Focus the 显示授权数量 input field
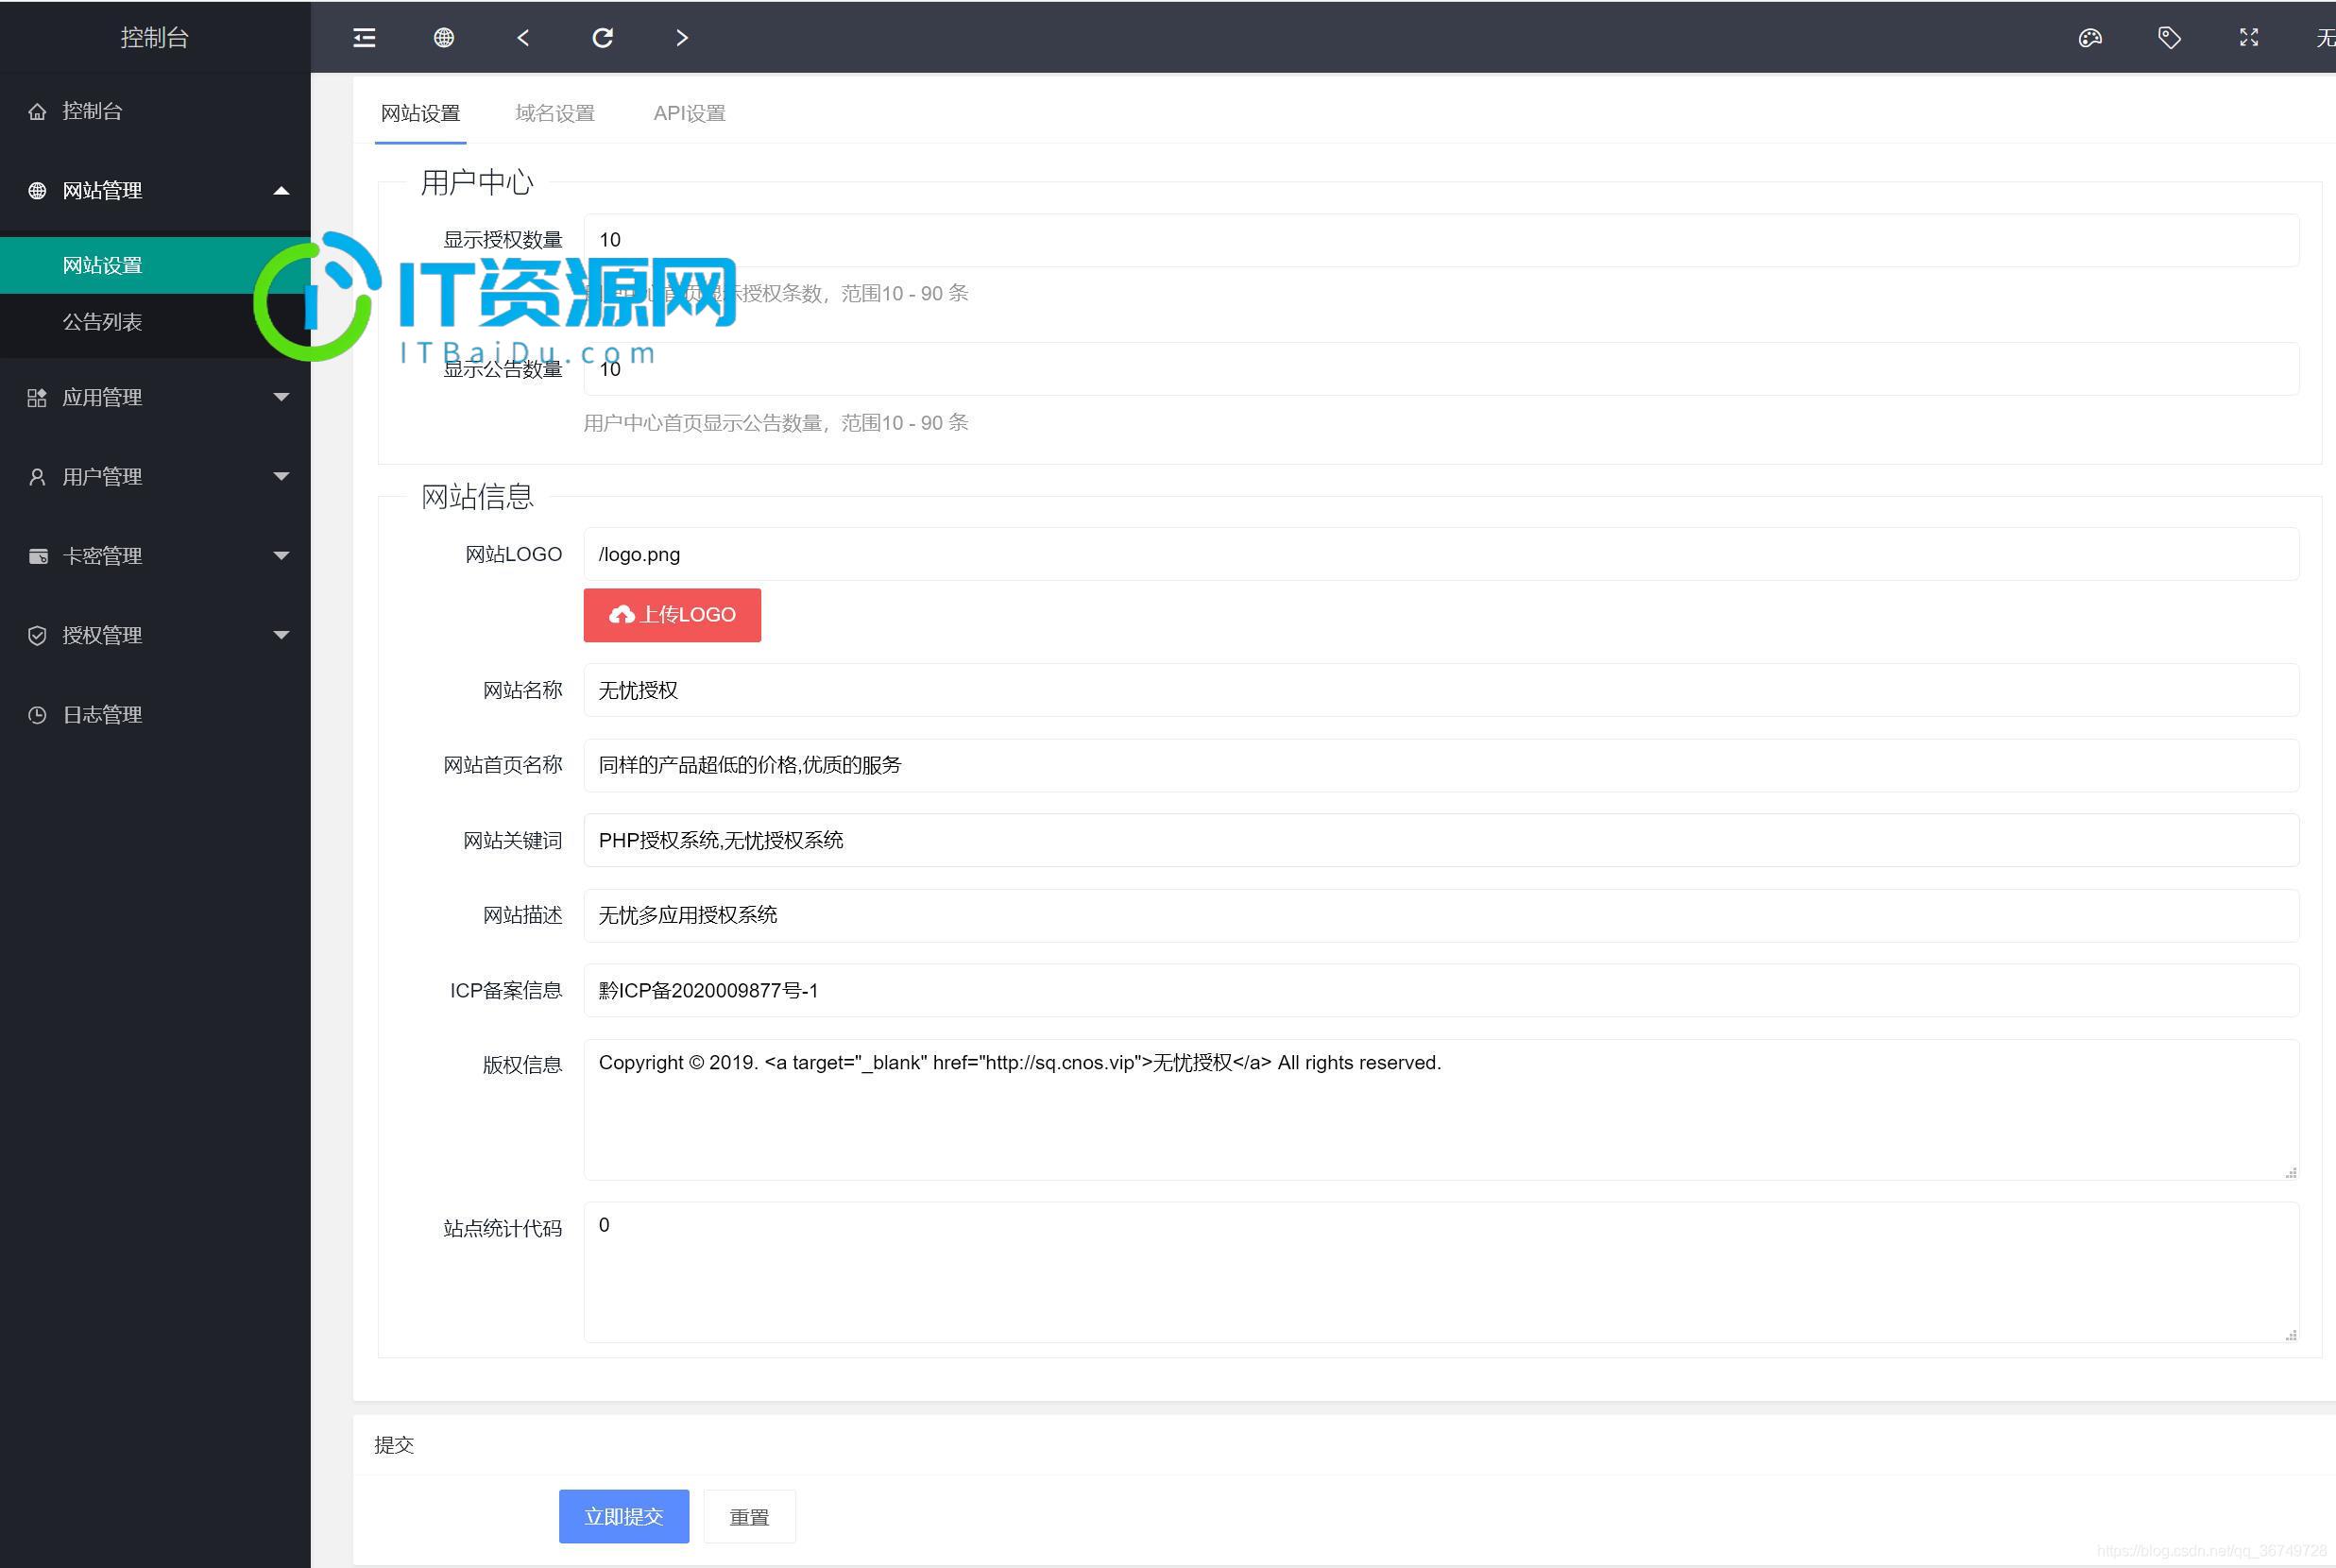This screenshot has height=1568, width=2336. pos(1441,240)
